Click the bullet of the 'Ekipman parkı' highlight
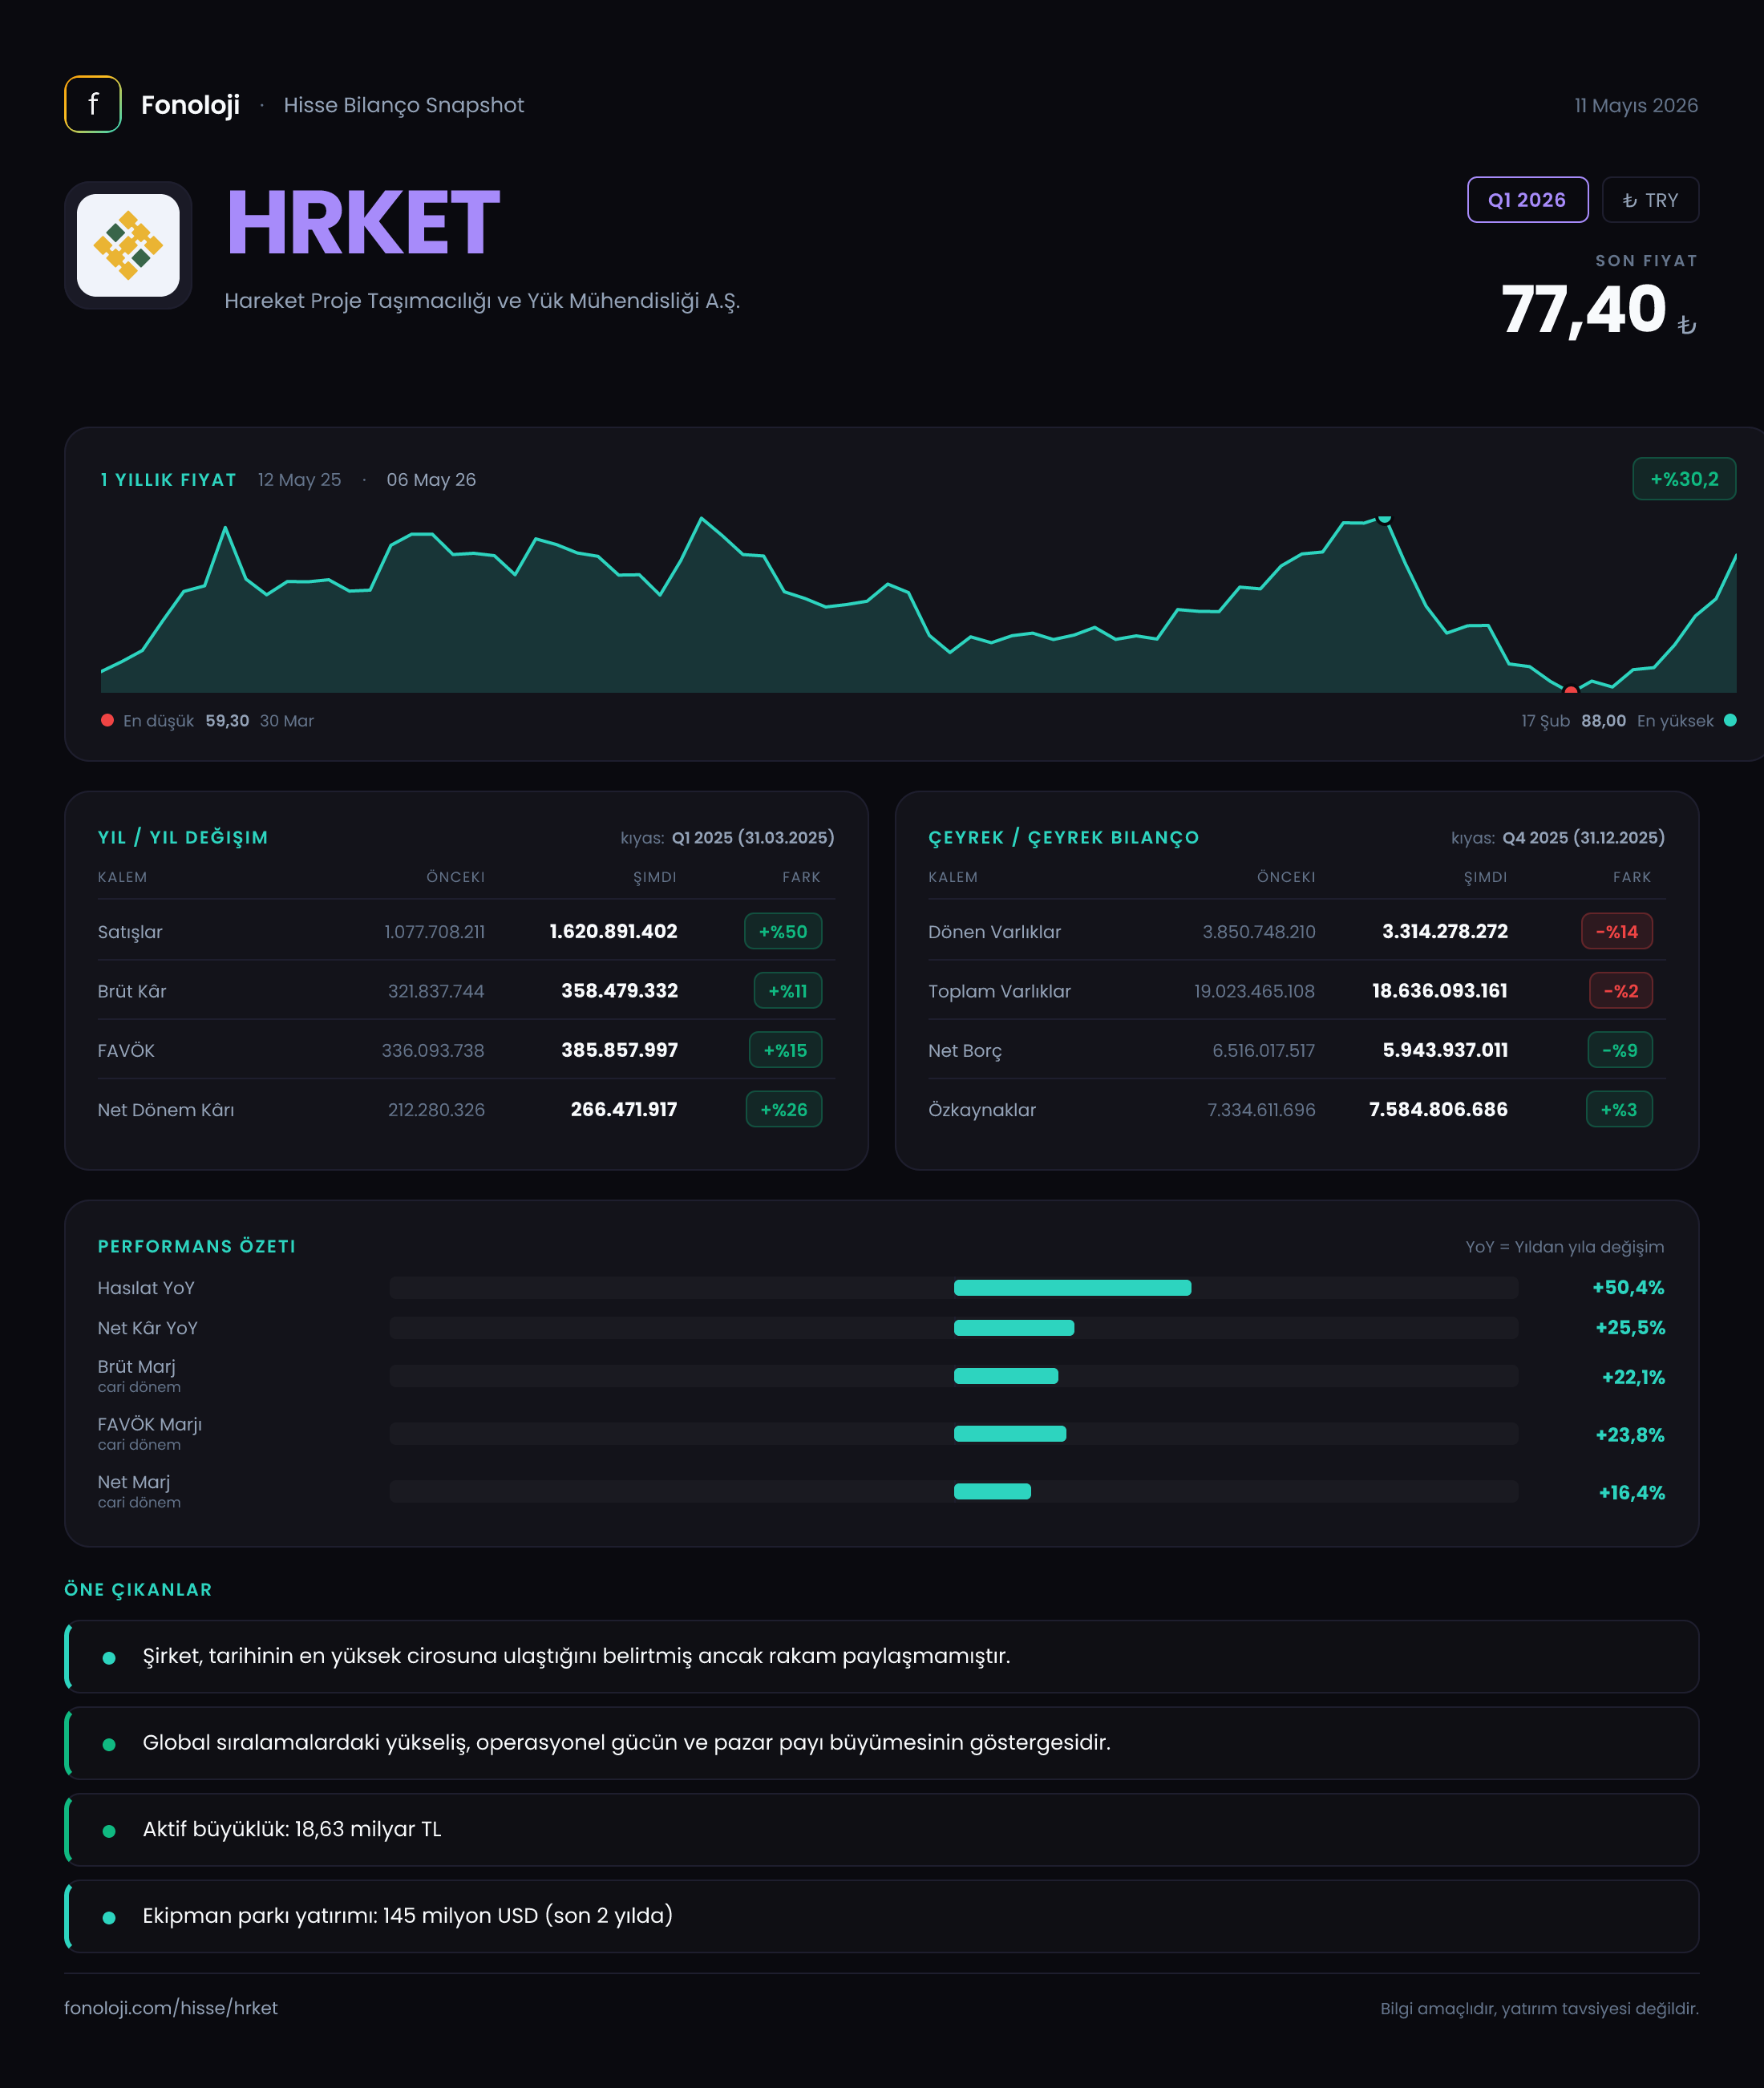 [x=109, y=1918]
